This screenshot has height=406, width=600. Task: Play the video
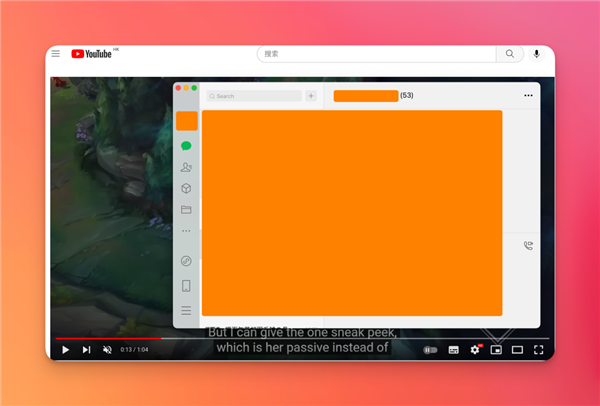pyautogui.click(x=65, y=350)
